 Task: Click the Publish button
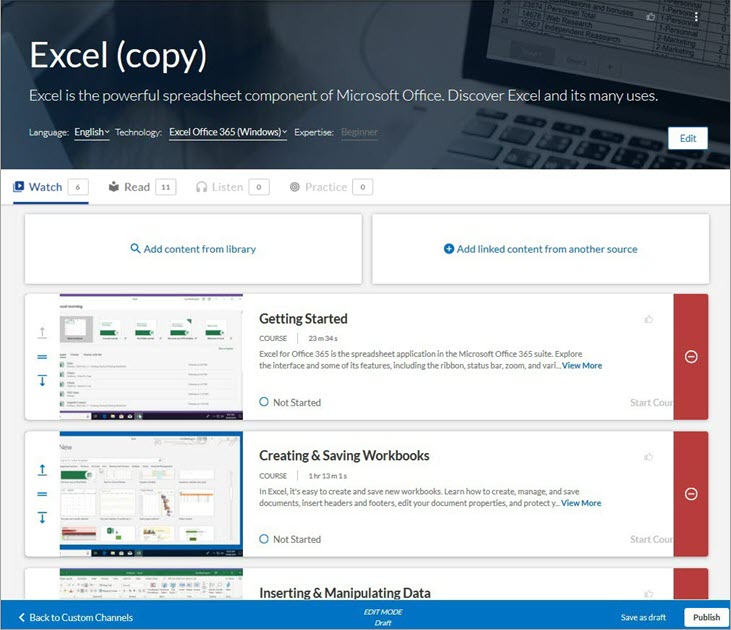point(706,617)
